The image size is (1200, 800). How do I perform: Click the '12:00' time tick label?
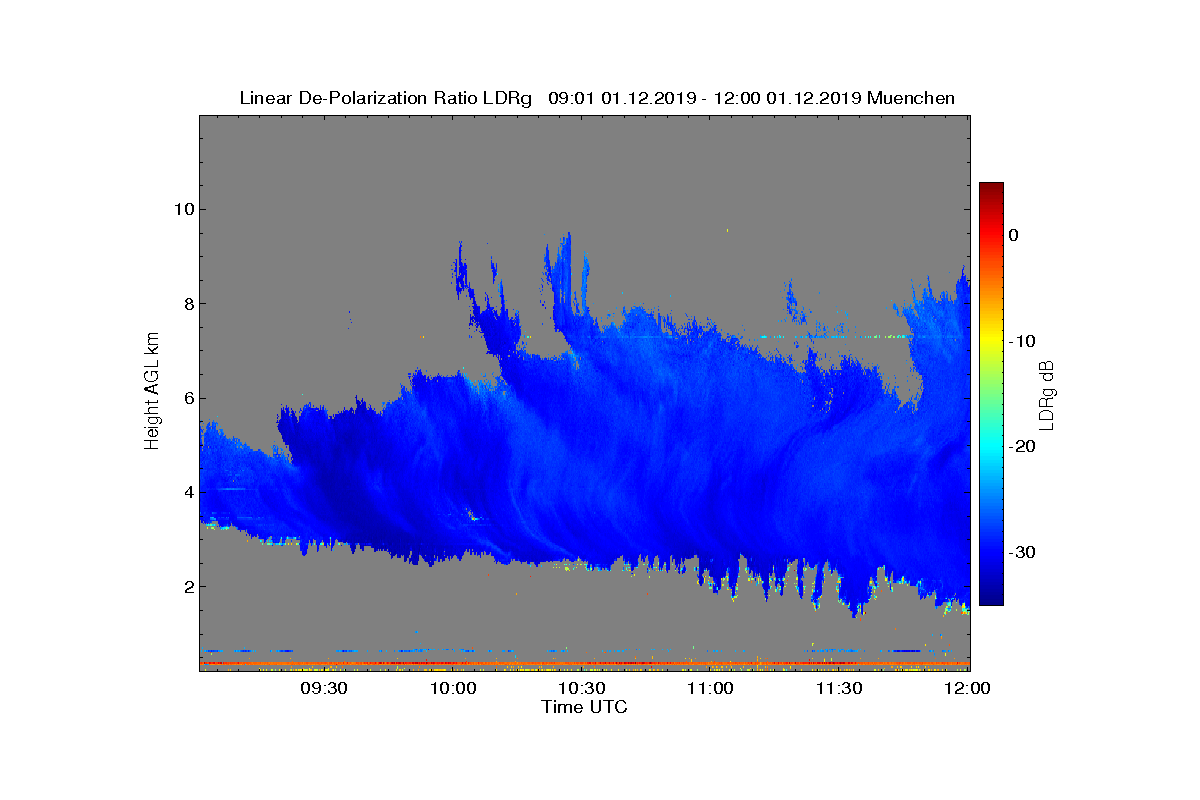(x=968, y=688)
